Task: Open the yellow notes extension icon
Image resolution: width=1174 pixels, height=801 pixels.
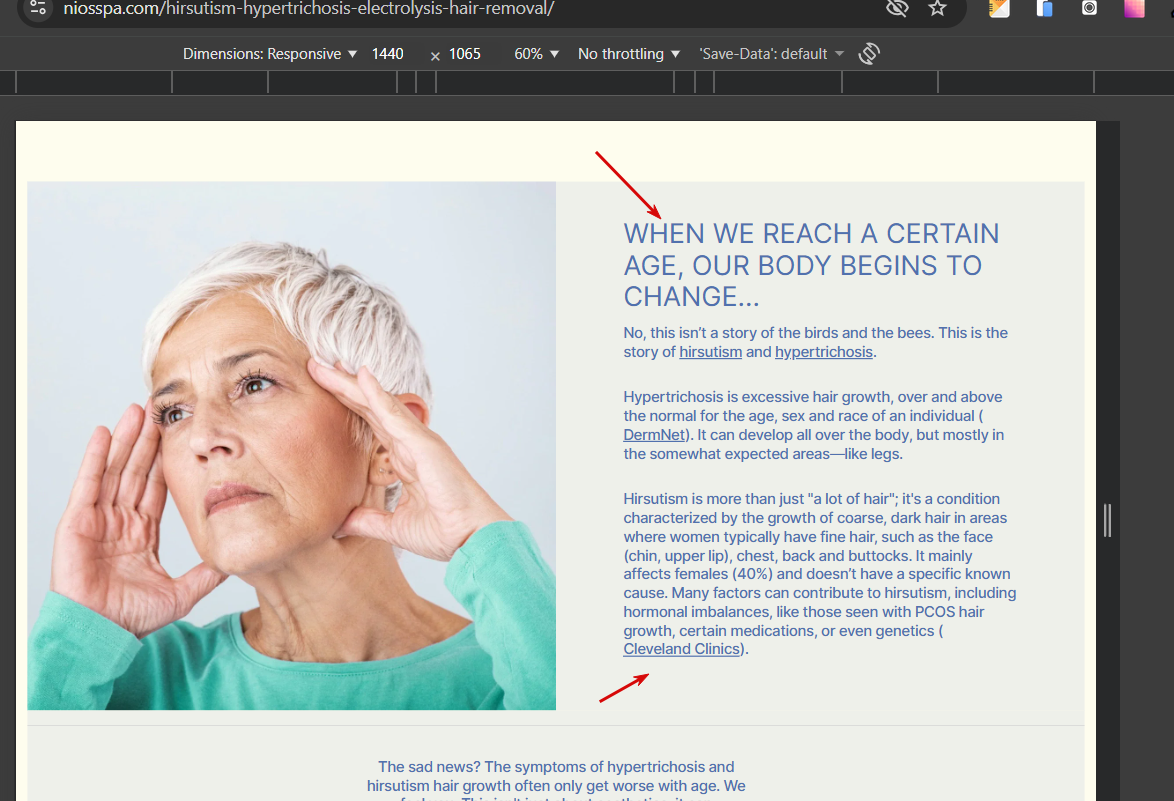Action: [1000, 8]
